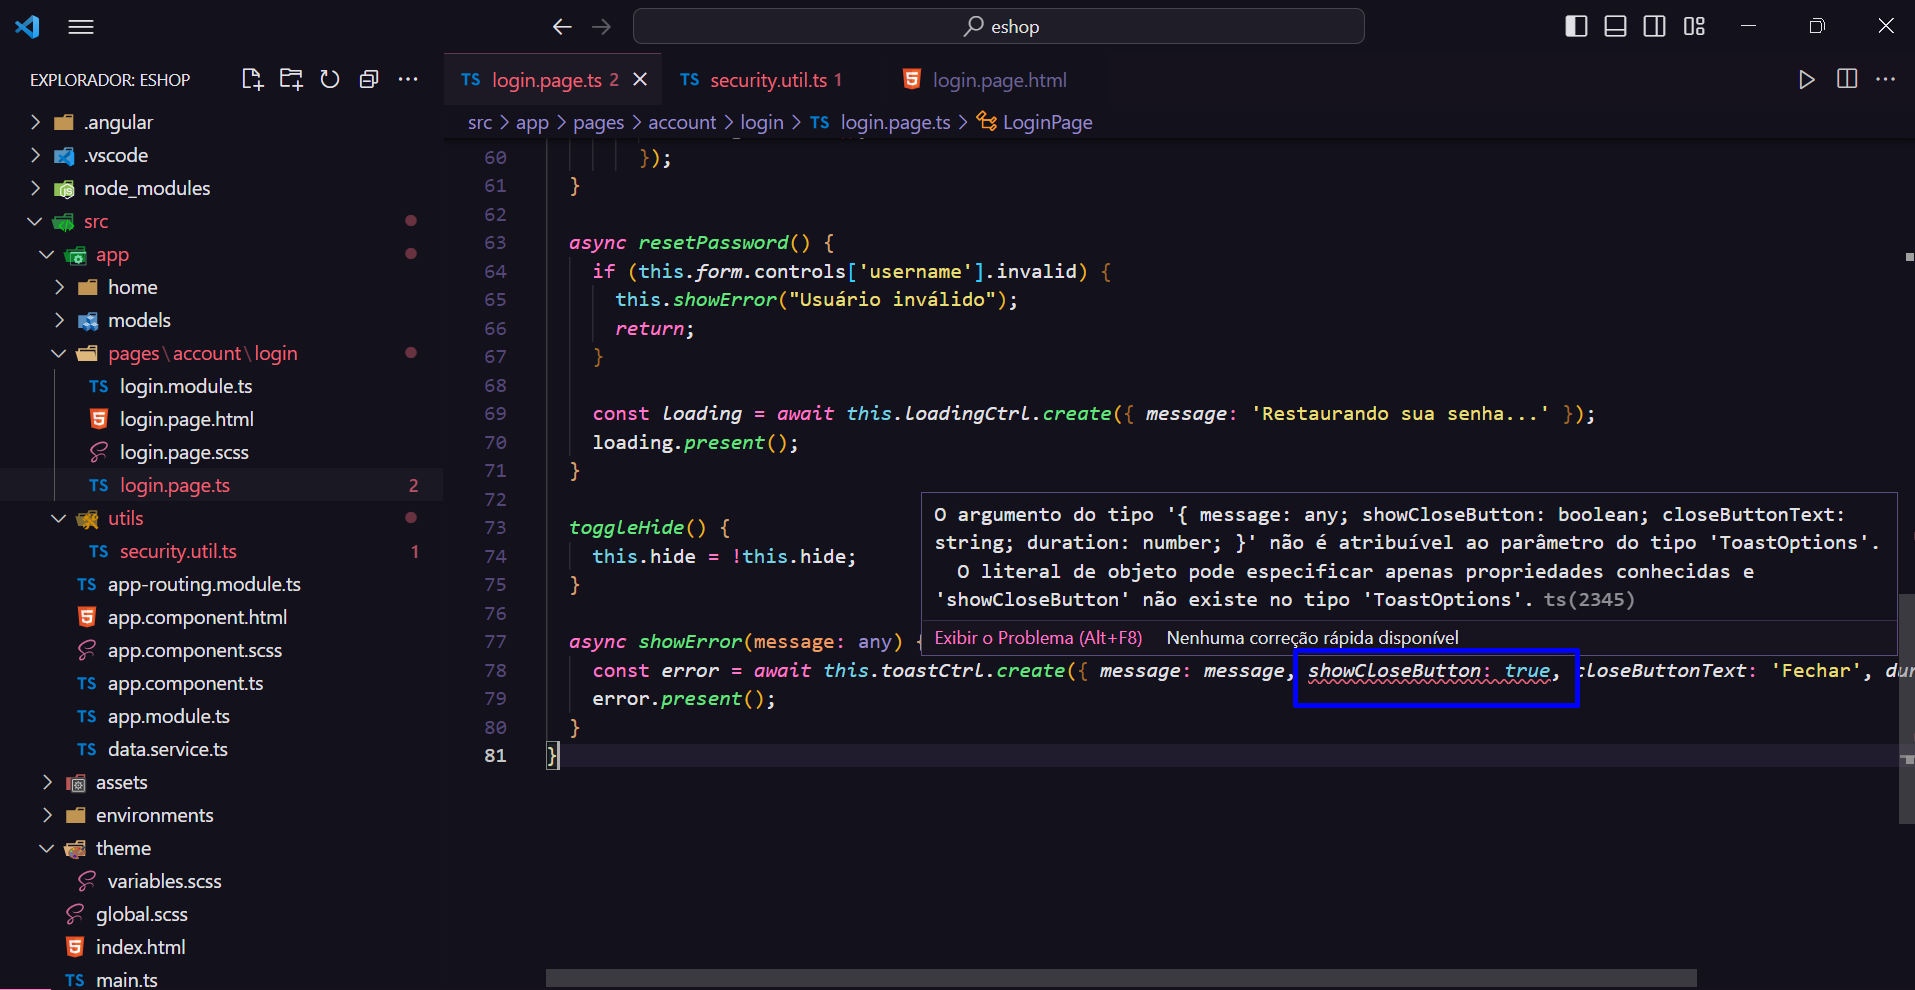This screenshot has height=990, width=1915.
Task: Toggle the bottom panel visibility
Action: tap(1615, 26)
